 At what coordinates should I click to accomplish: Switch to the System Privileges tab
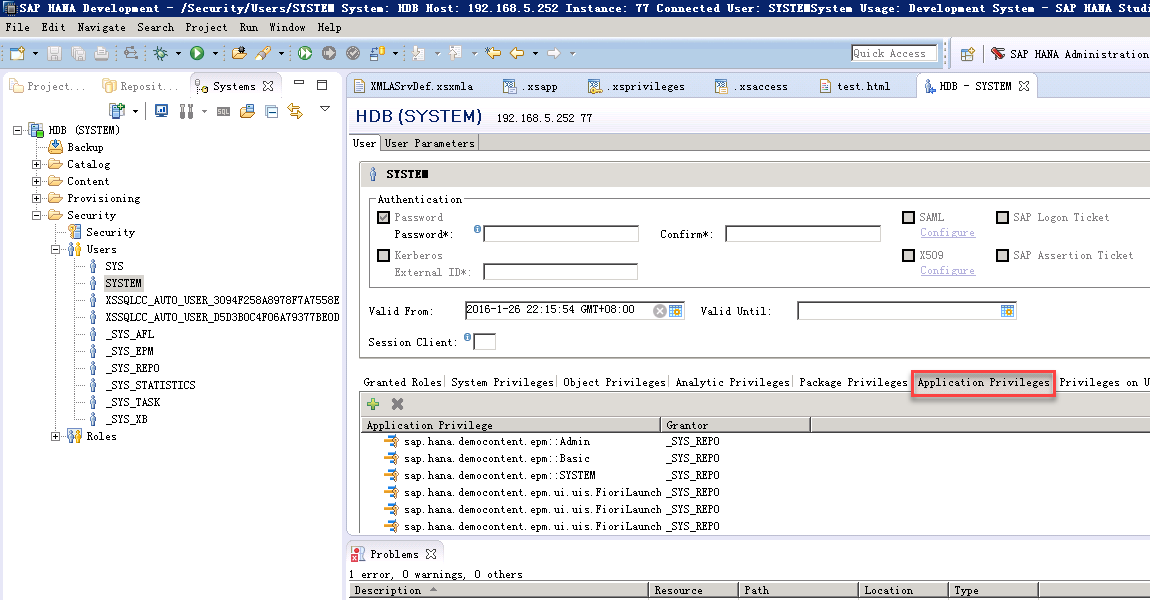coord(502,382)
